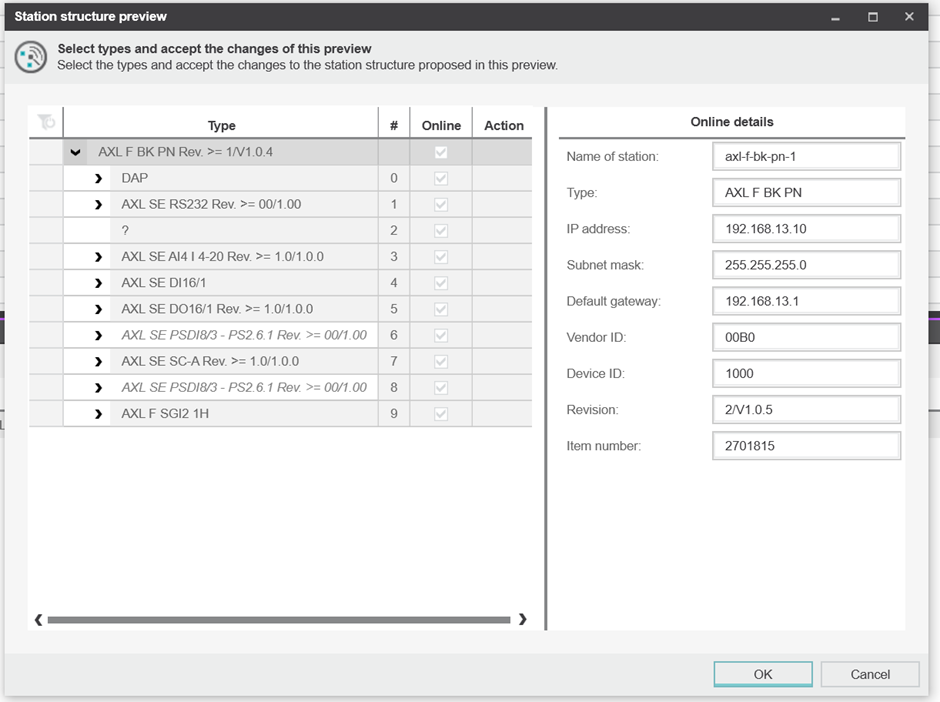Screen dimensions: 940x702
Task: Expand the AXL SE SC-A module row
Action: 98,361
